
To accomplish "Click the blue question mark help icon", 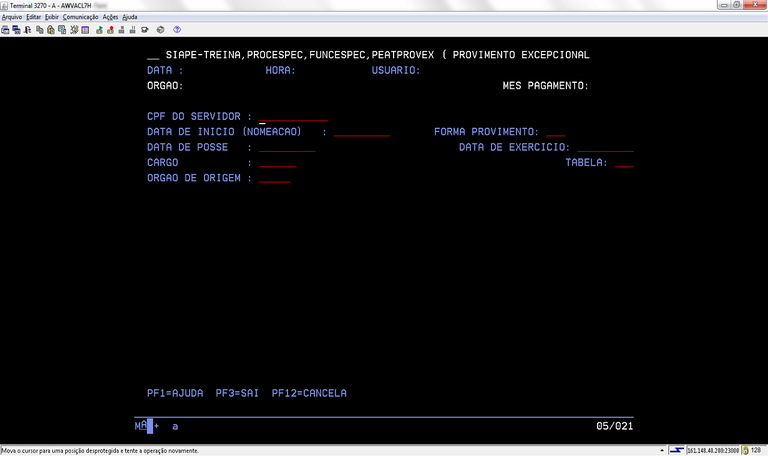I will coord(177,30).
